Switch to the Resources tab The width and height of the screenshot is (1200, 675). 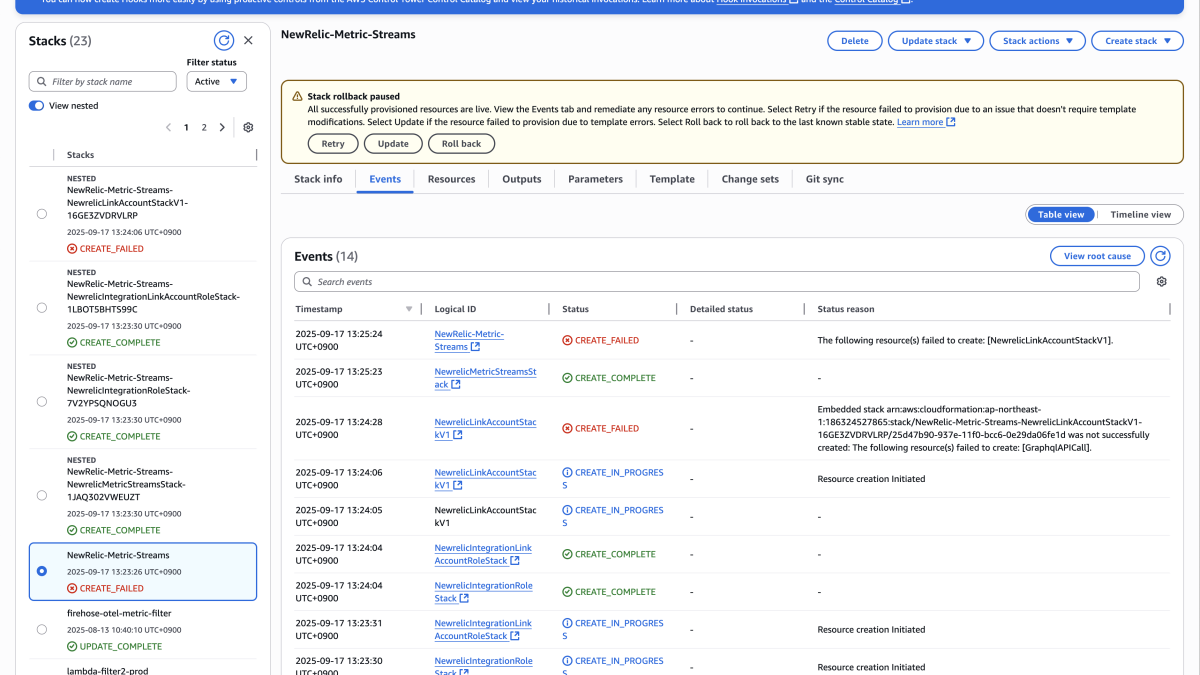point(452,179)
